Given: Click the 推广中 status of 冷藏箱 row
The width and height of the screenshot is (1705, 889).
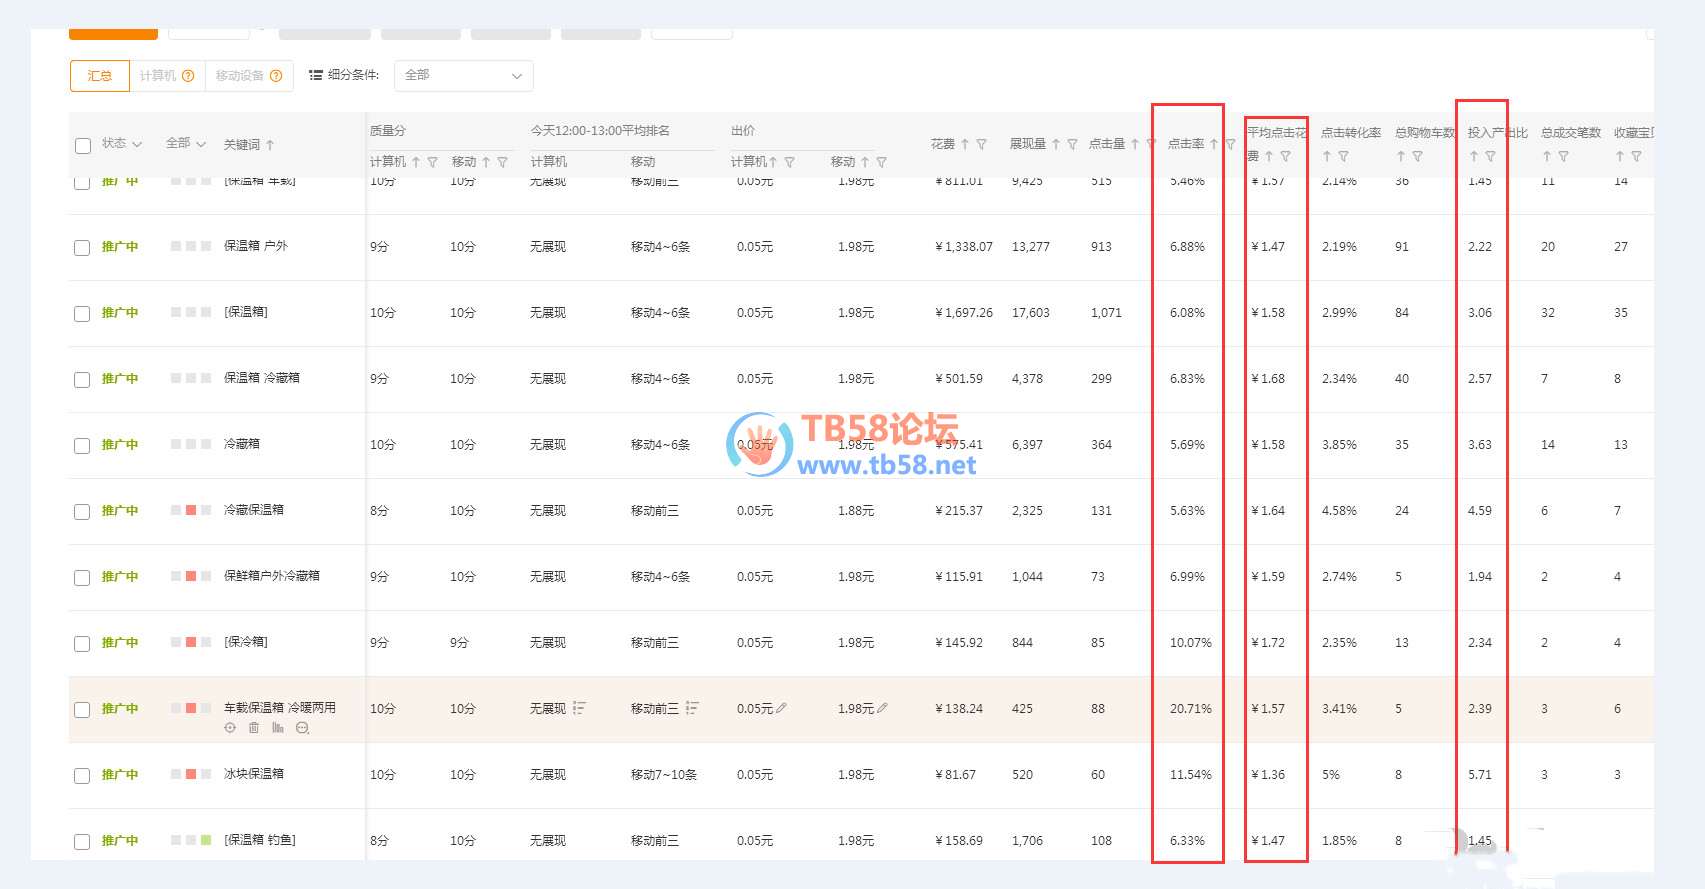Looking at the screenshot, I should pos(120,444).
